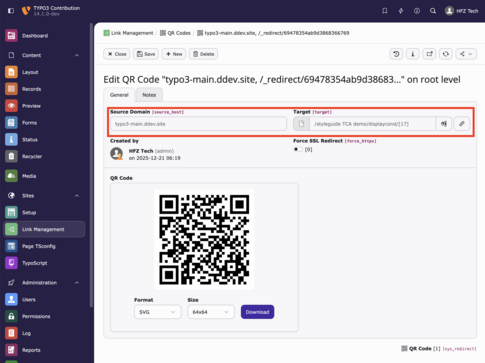485x363 pixels.
Task: Reload the form with refresh icon
Action: [446, 54]
